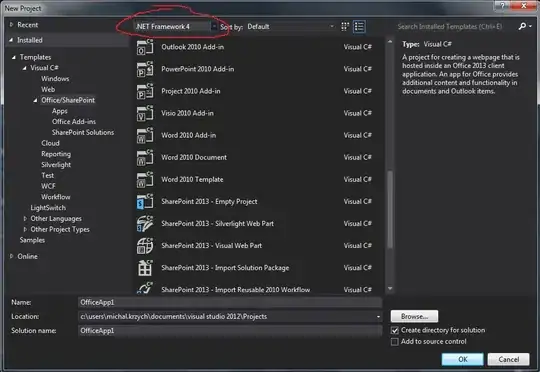The image size is (540, 372).
Task: Toggle Create directory for solution checkbox
Action: pyautogui.click(x=395, y=330)
